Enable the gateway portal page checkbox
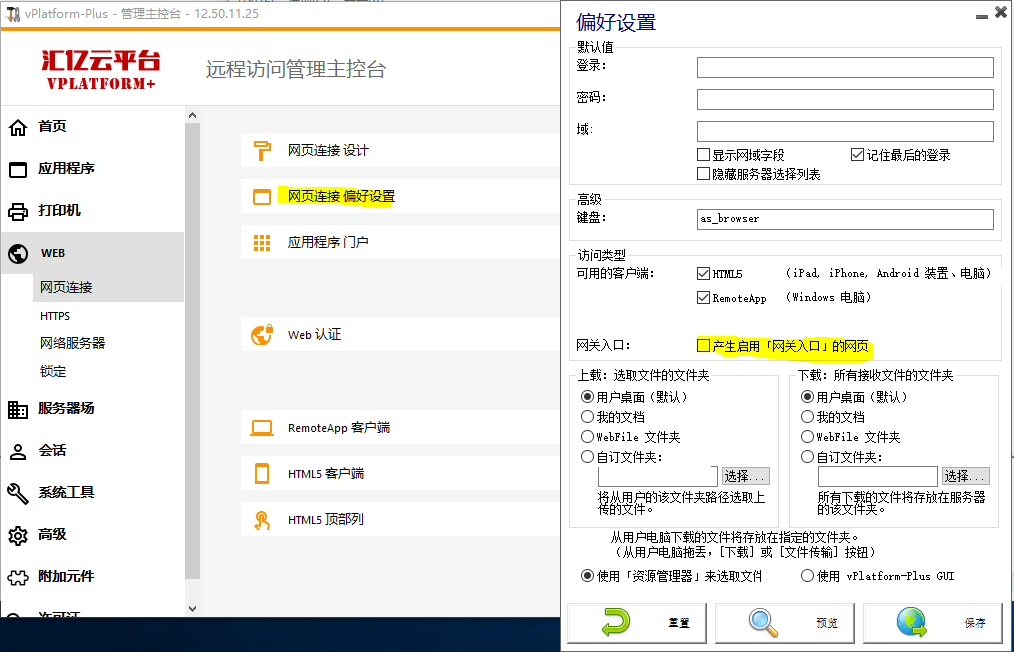The width and height of the screenshot is (1014, 652). tap(704, 345)
